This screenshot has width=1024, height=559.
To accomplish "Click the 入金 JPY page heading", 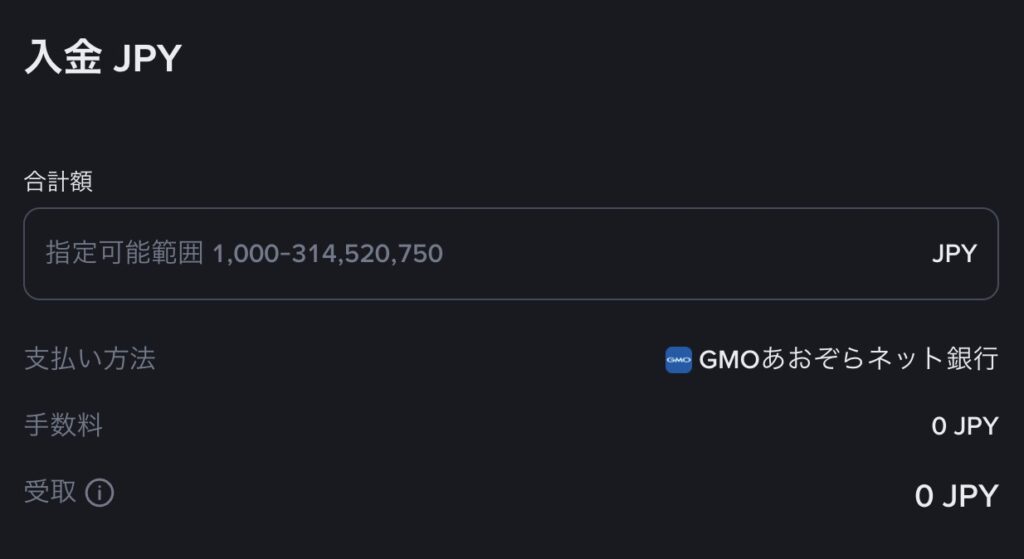I will (102, 59).
